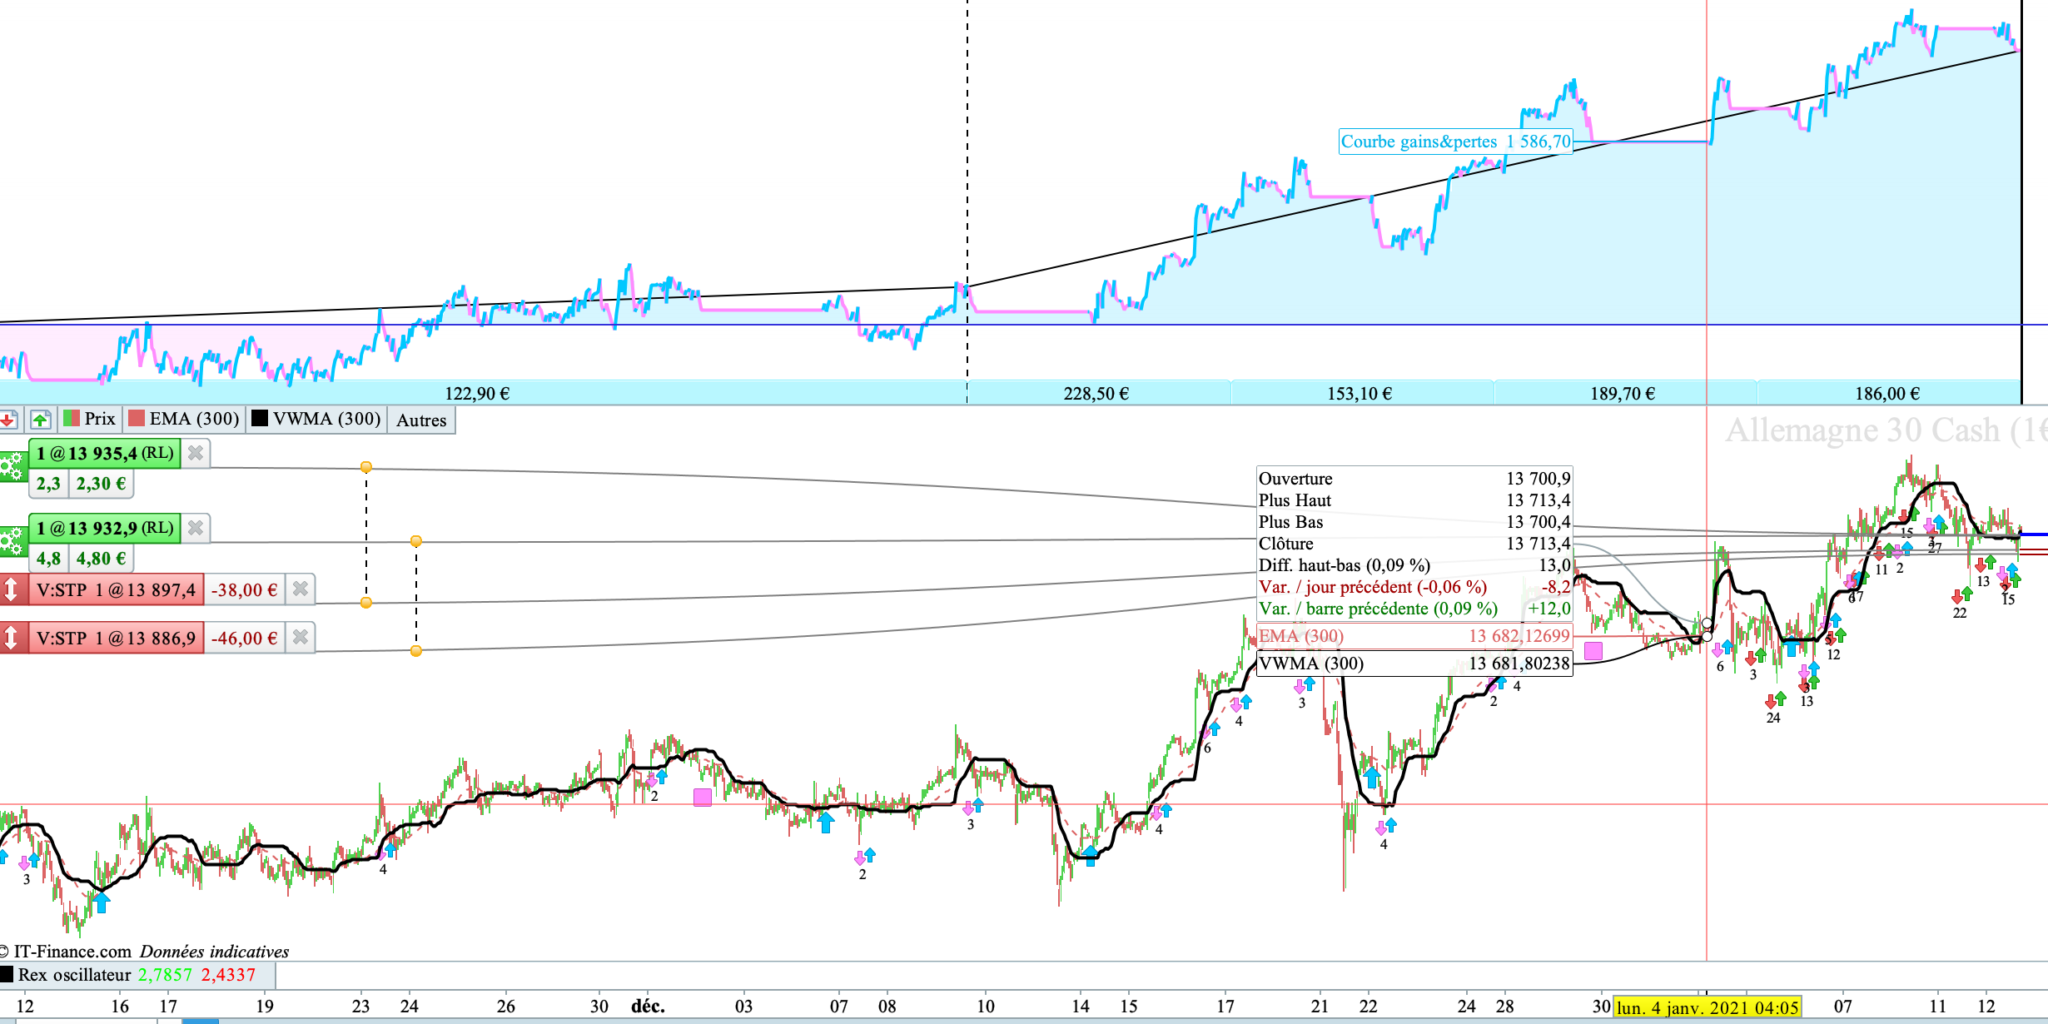Click the pink square marker near December 3
The image size is (2048, 1024).
pyautogui.click(x=703, y=797)
